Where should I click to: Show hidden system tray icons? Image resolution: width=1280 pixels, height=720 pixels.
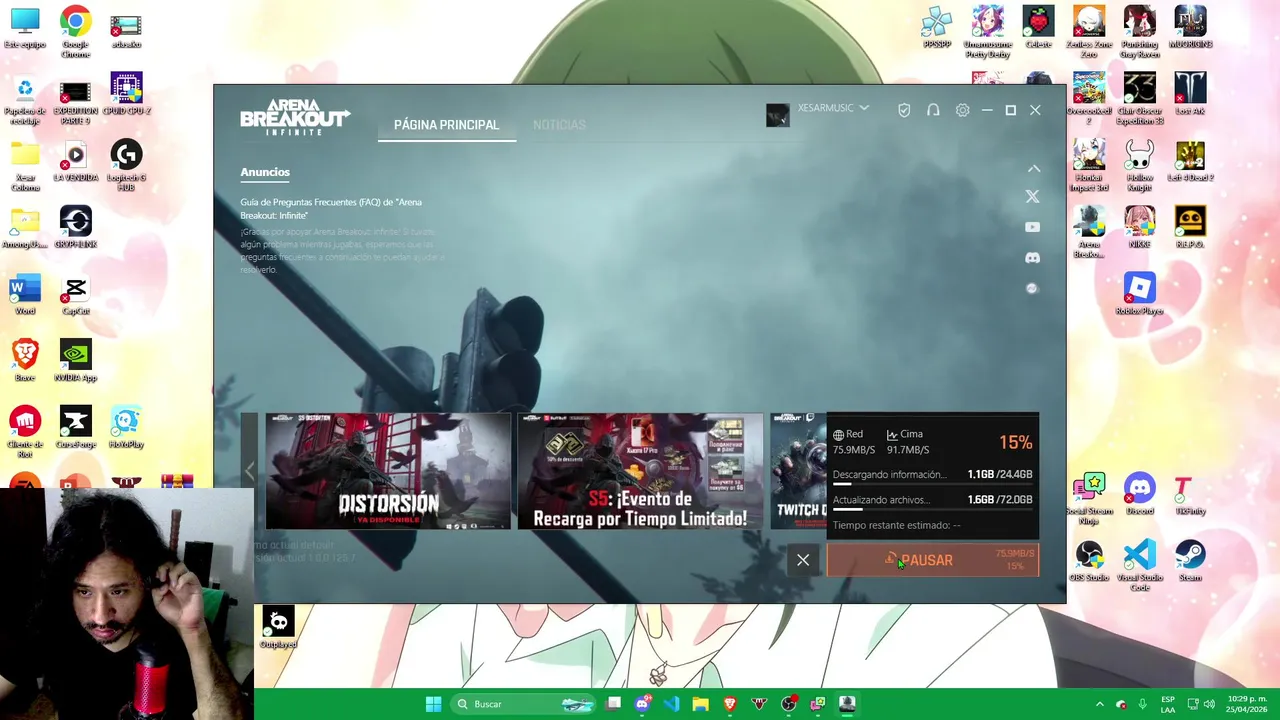click(1099, 704)
